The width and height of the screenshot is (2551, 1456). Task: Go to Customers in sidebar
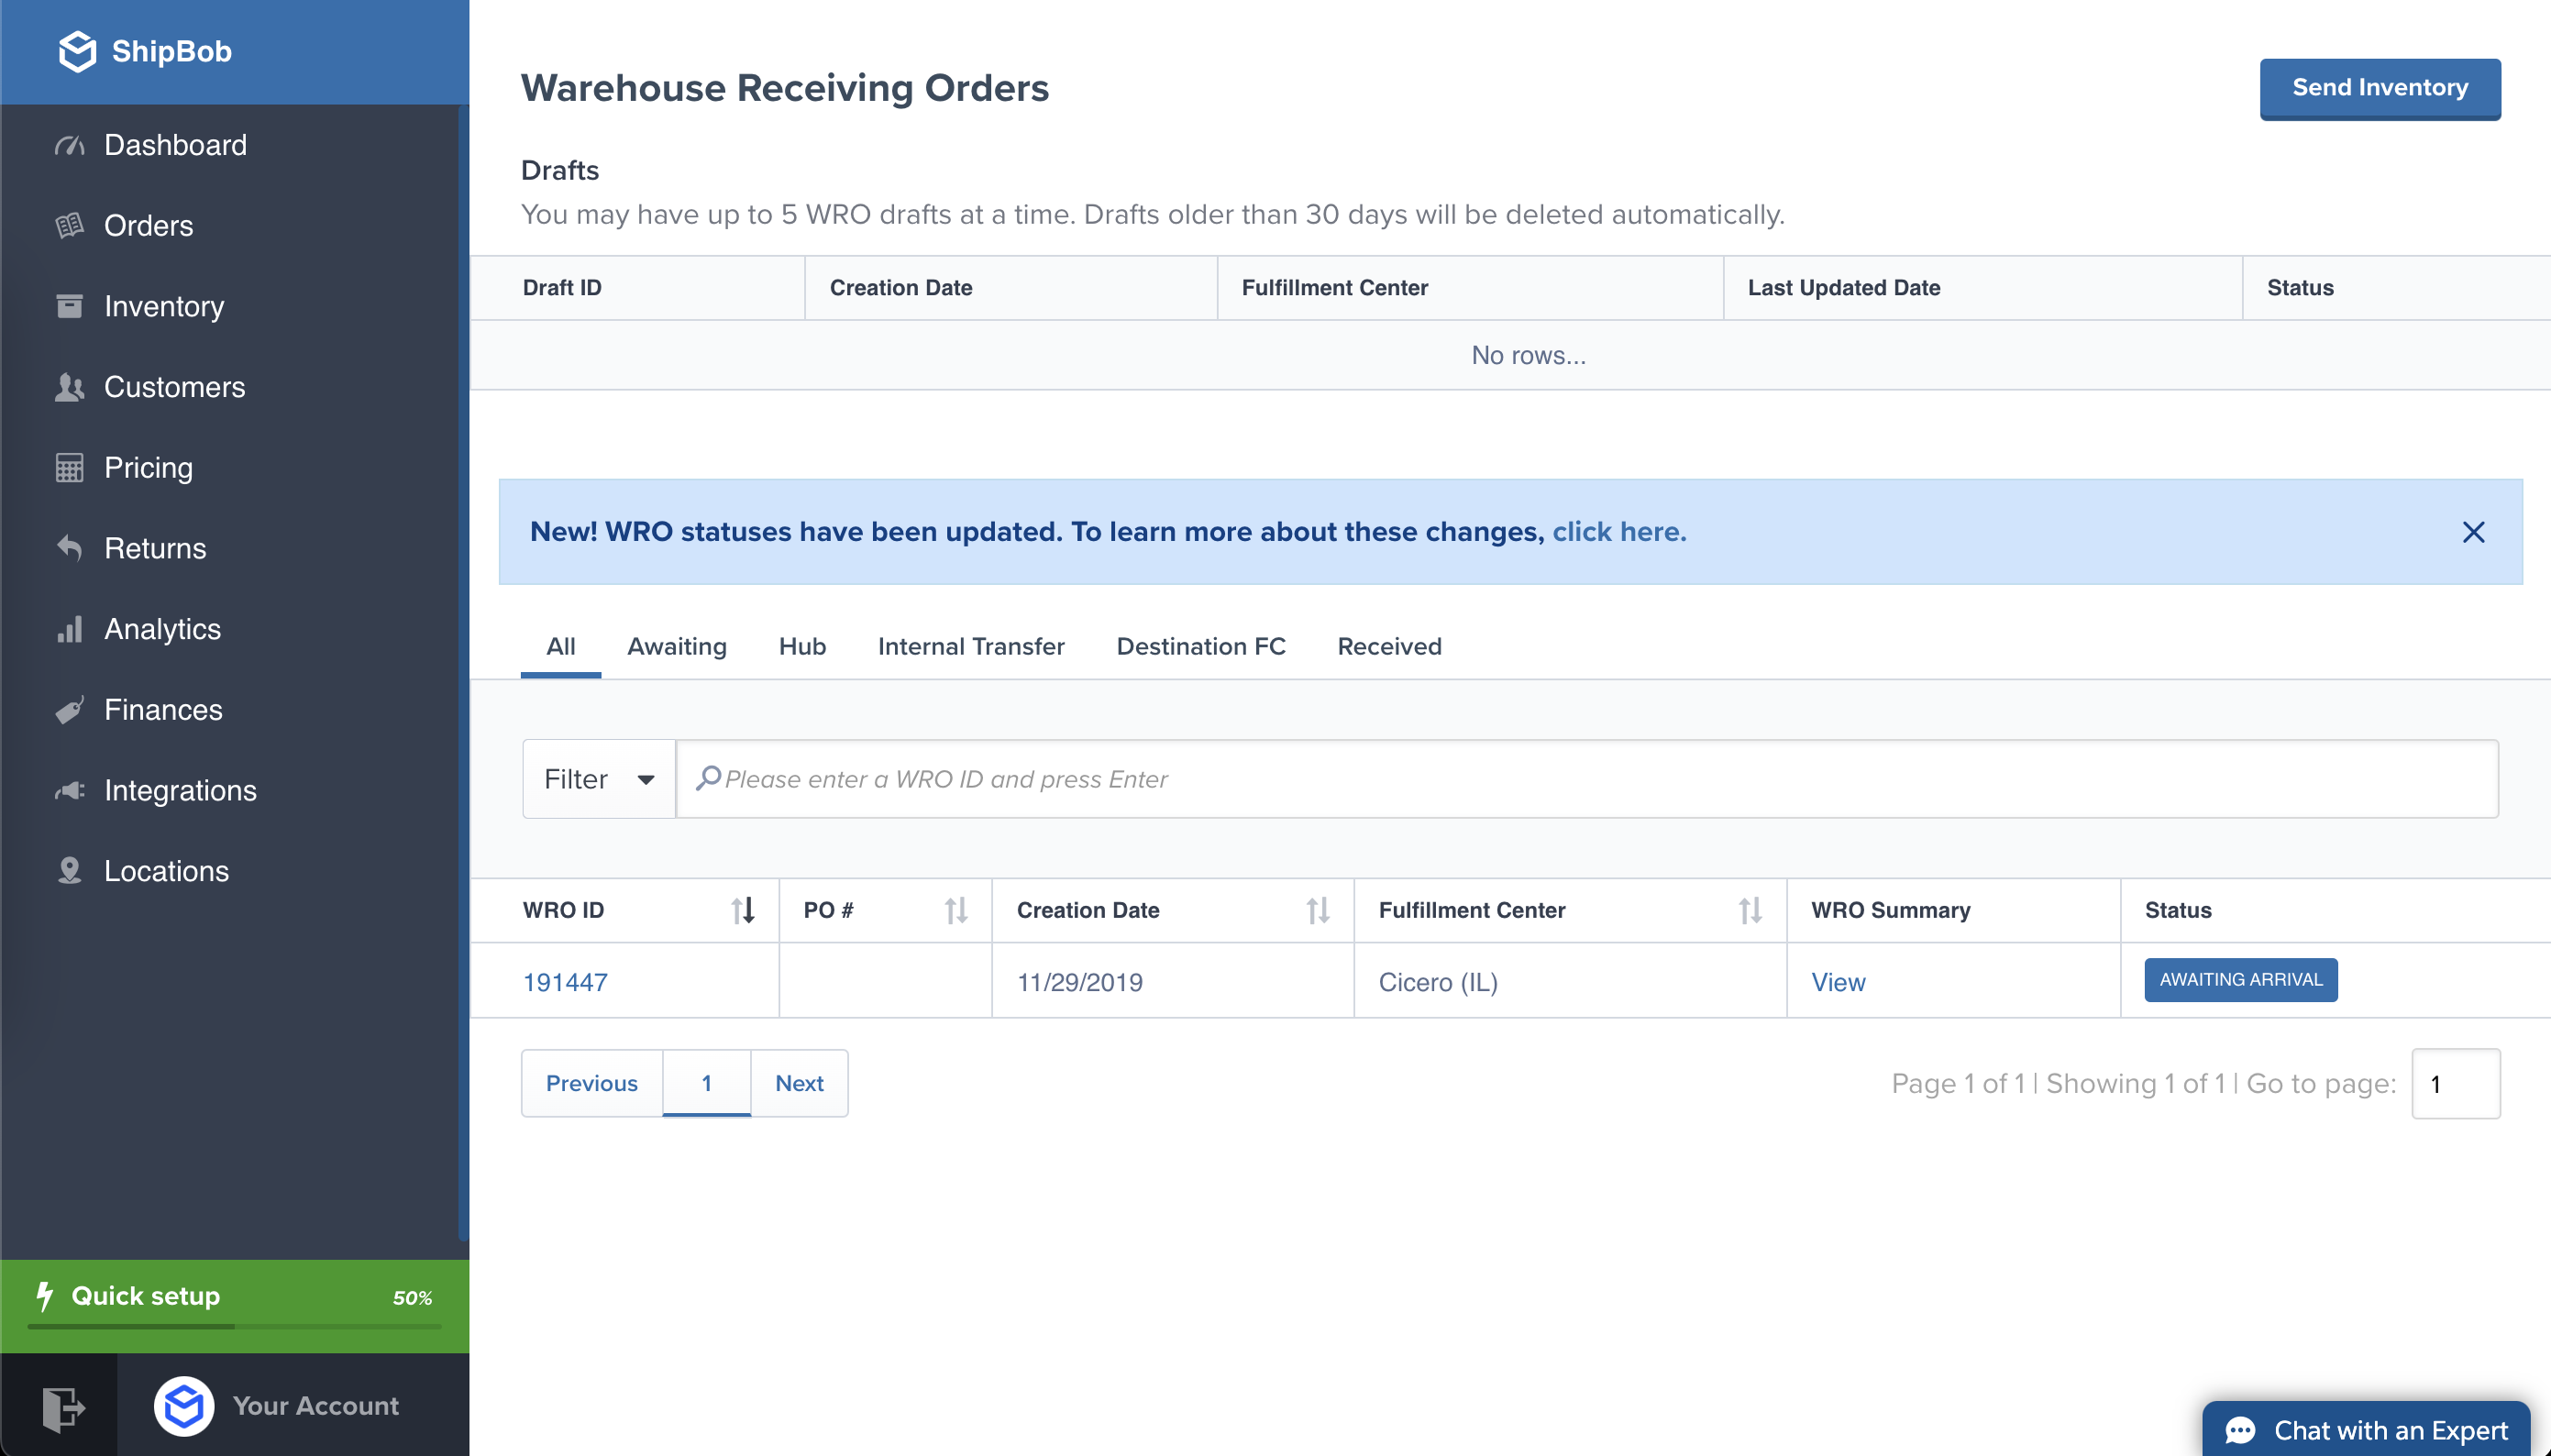(x=175, y=387)
